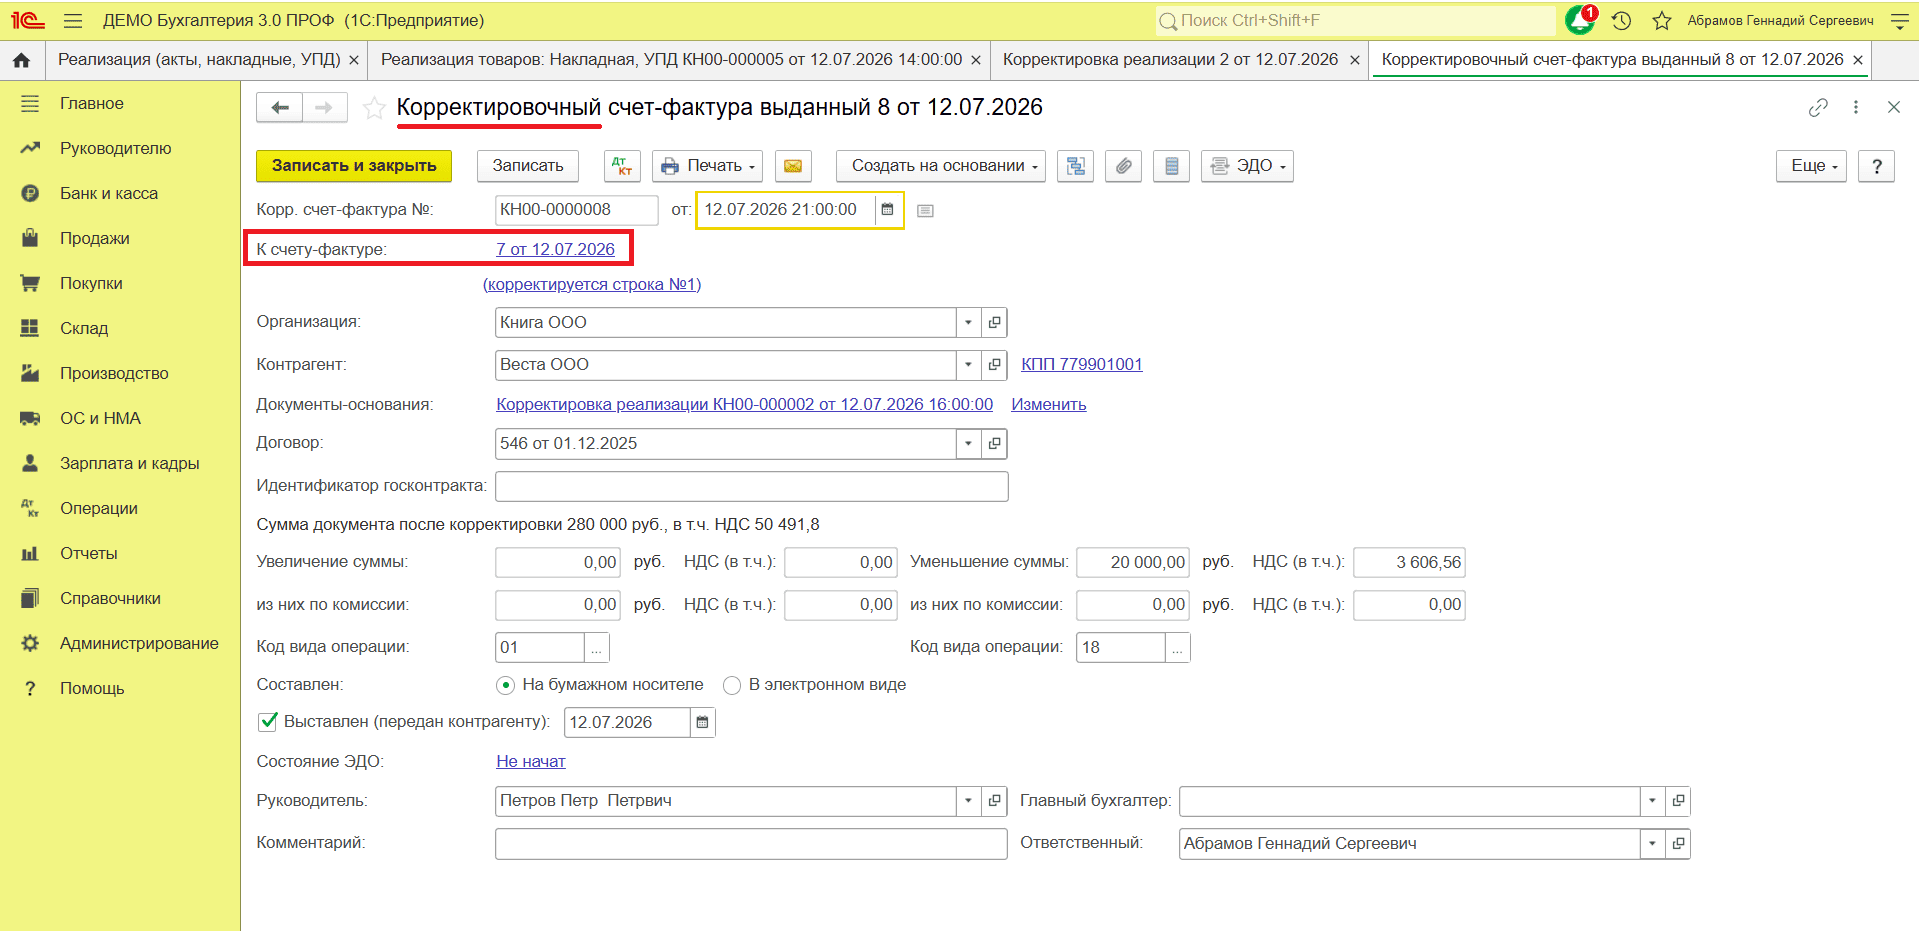The height and width of the screenshot is (931, 1919).
Task: Click the Записать button
Action: click(x=528, y=166)
